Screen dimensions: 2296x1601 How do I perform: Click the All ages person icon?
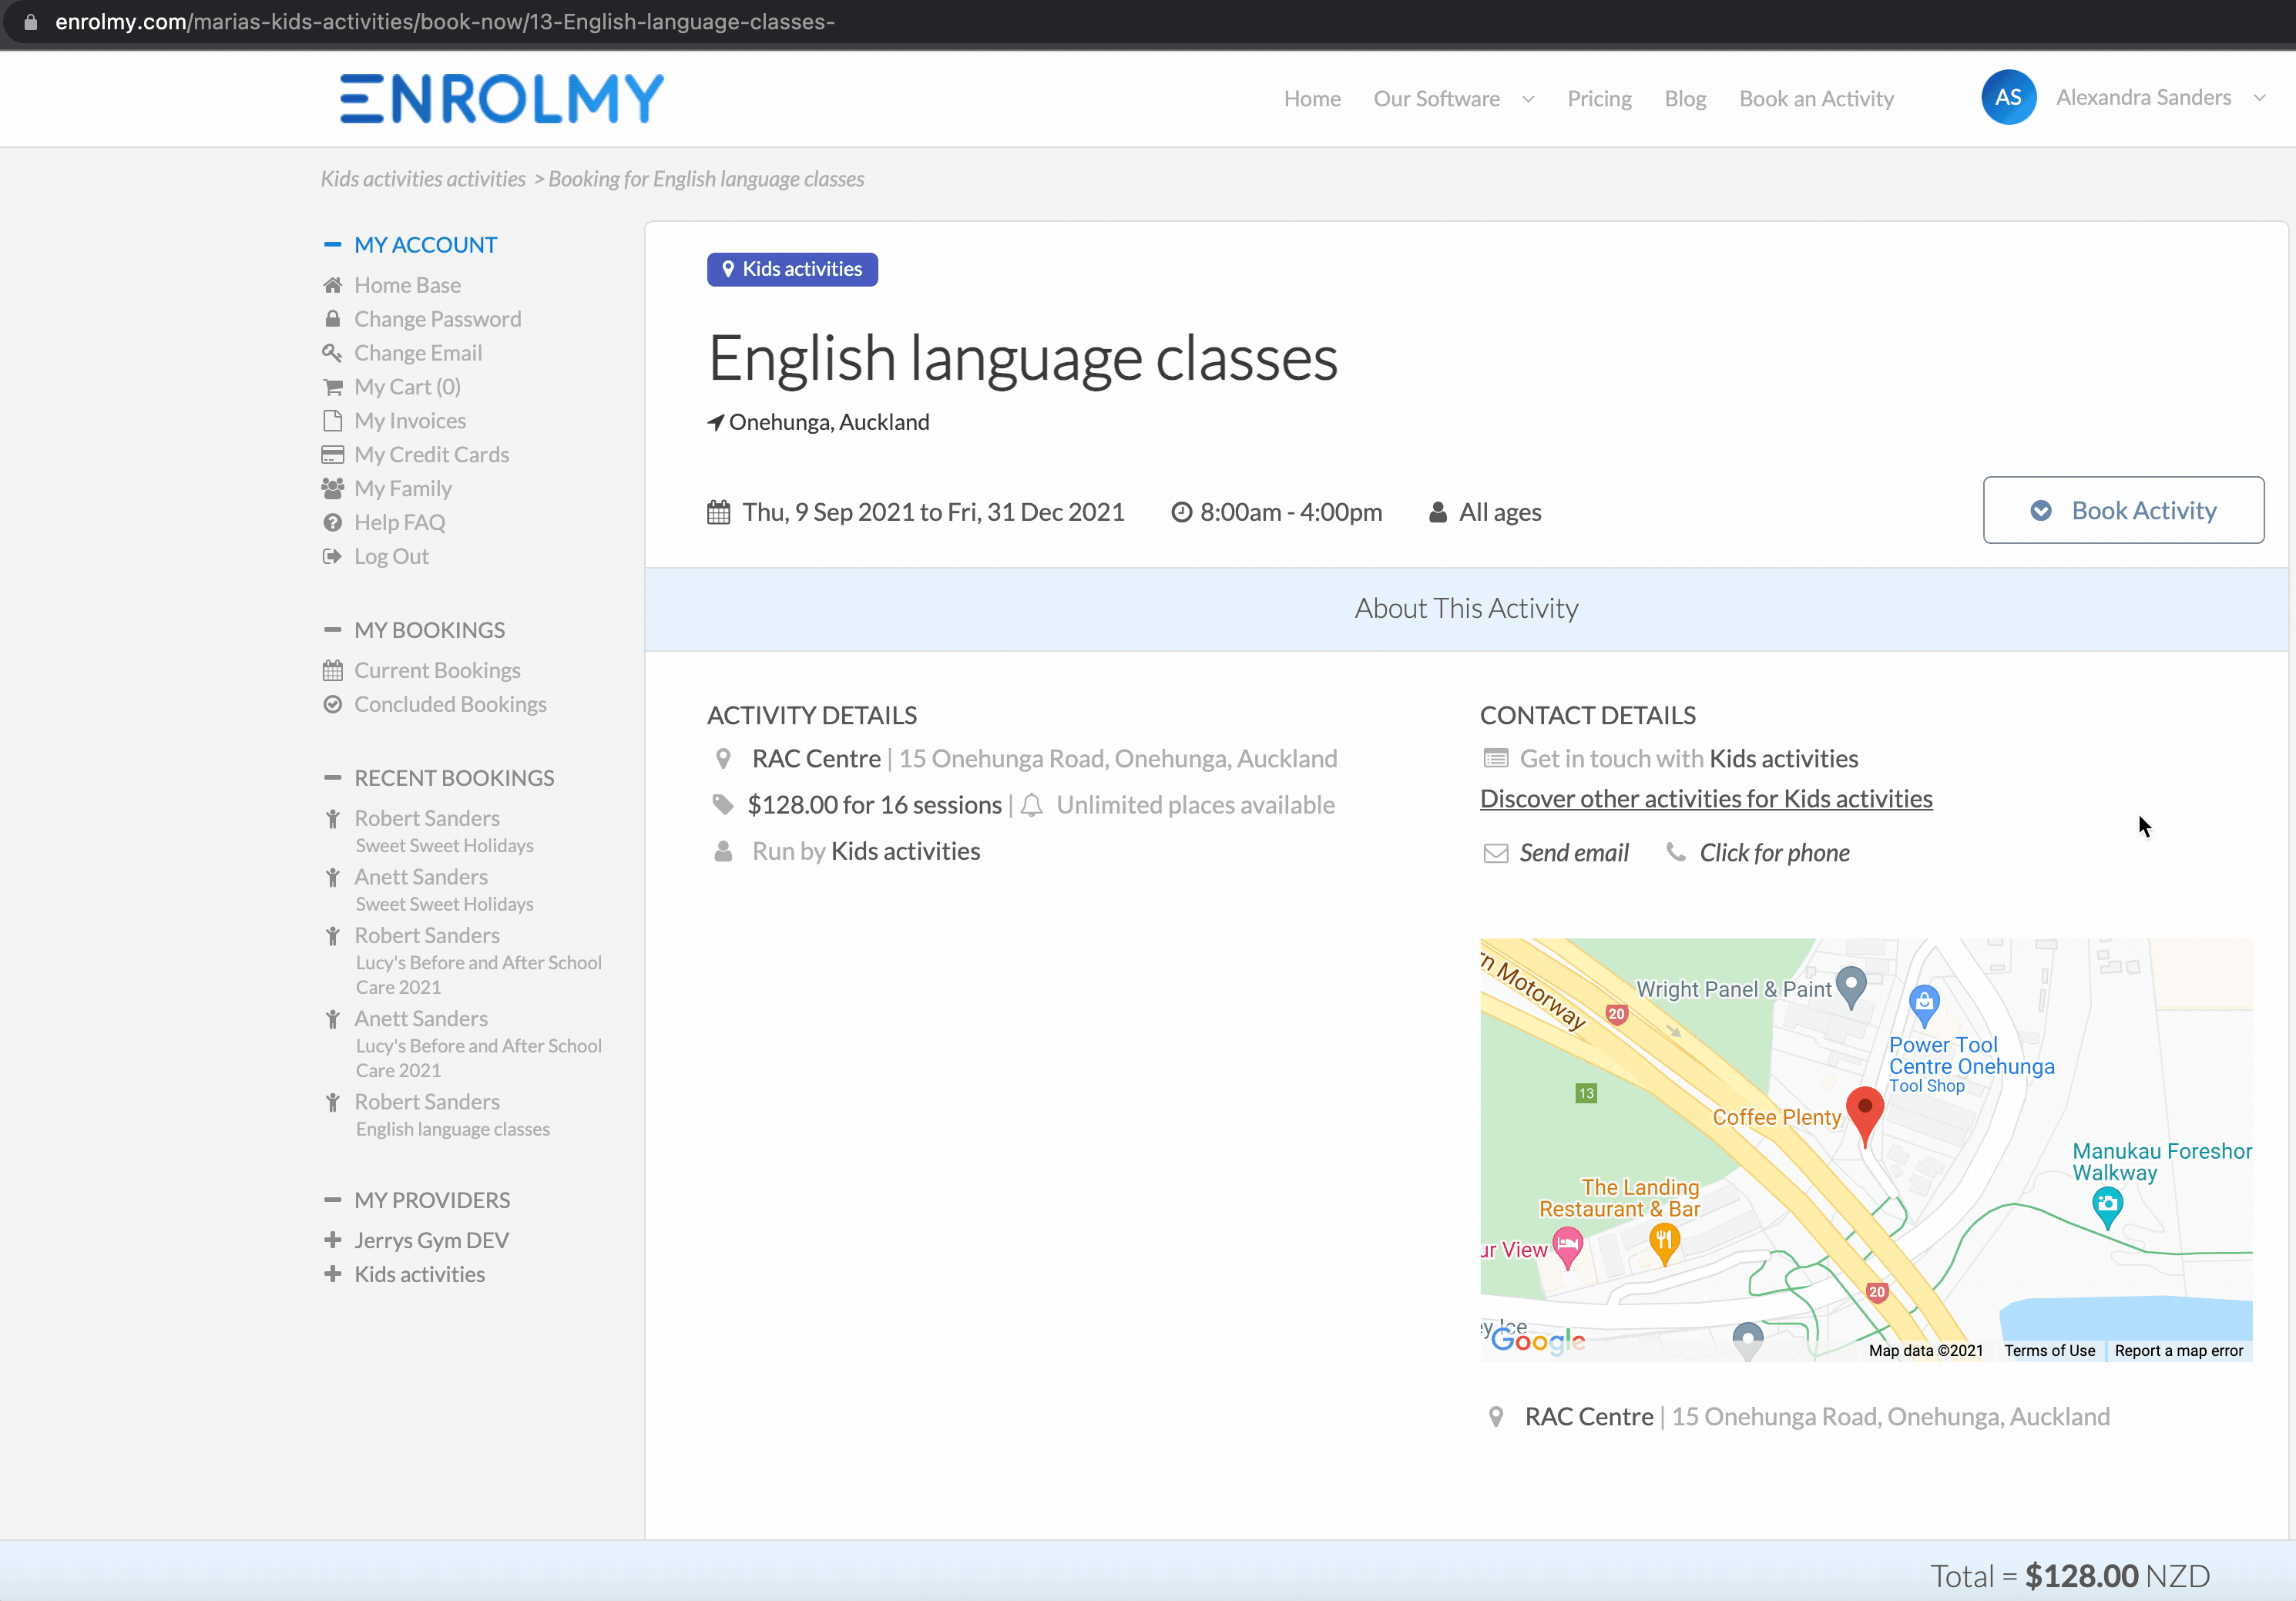1437,512
